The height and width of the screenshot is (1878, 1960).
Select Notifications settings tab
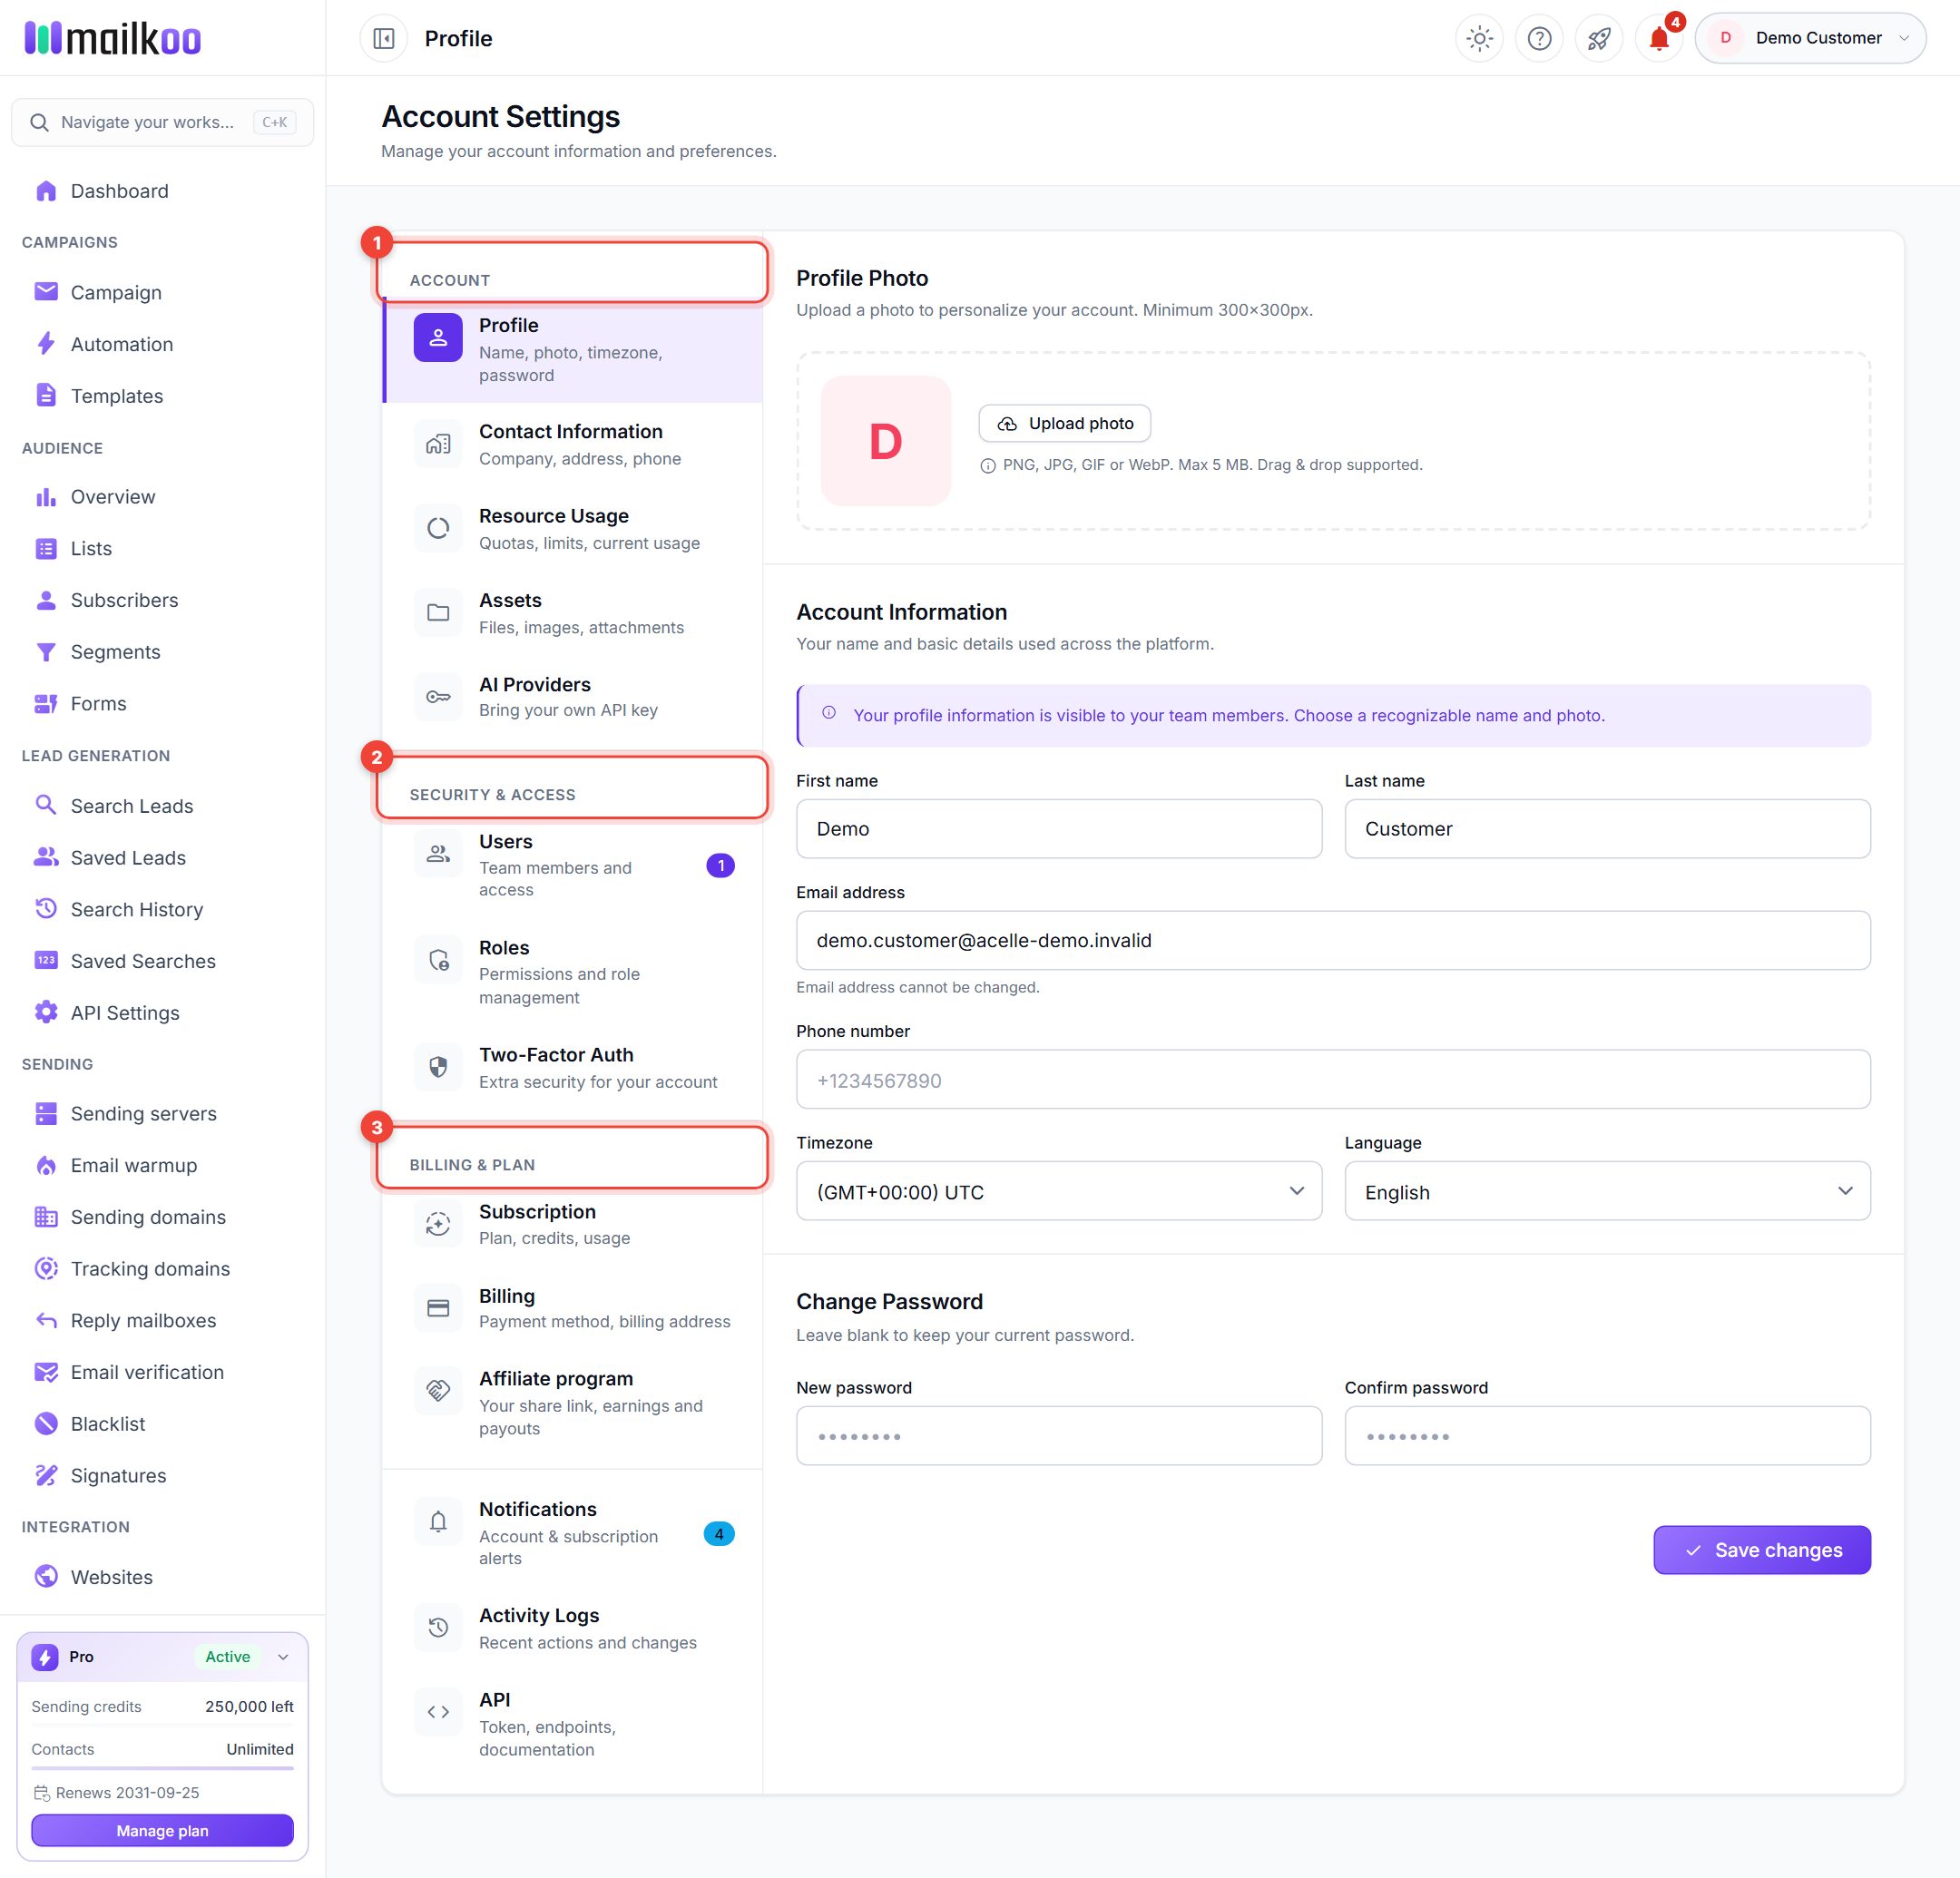coord(573,1532)
